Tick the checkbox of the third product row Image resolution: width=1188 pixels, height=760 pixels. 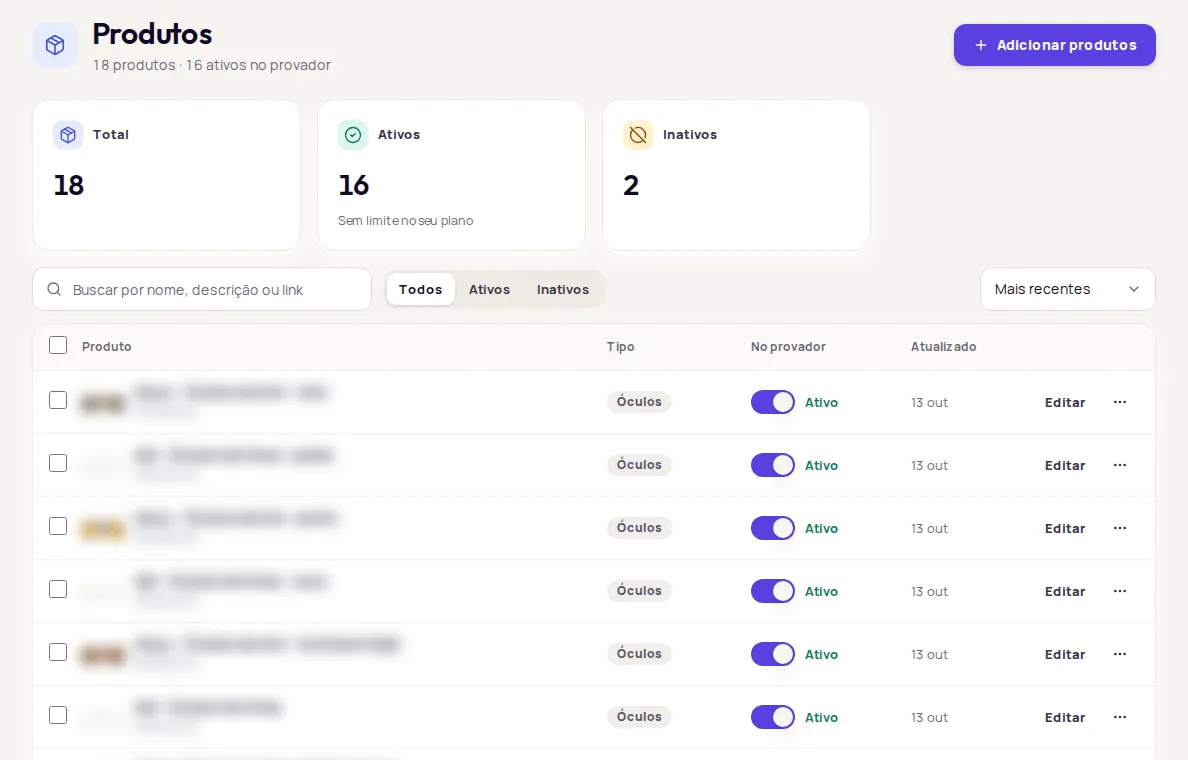coord(58,526)
